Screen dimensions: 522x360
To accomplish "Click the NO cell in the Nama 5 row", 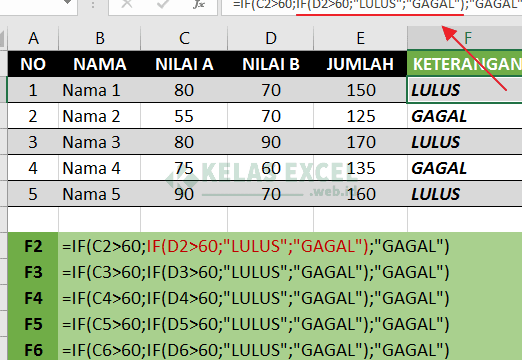I will (x=33, y=194).
